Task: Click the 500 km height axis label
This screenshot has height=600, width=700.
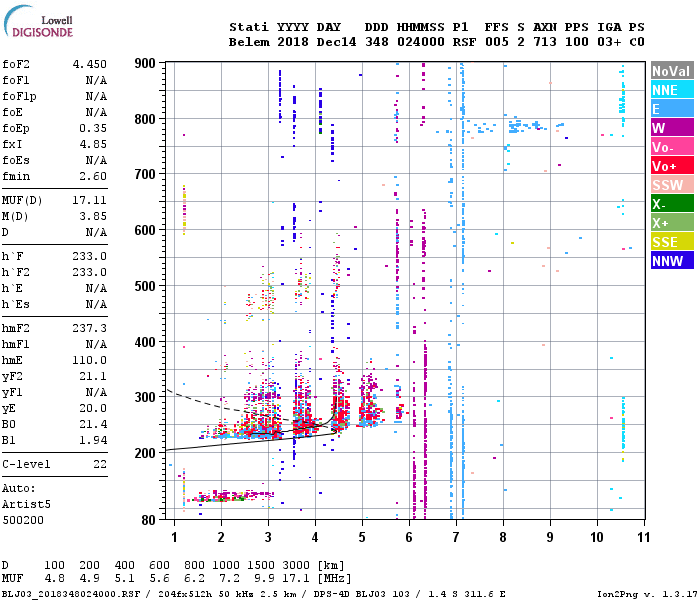Action: click(x=145, y=286)
